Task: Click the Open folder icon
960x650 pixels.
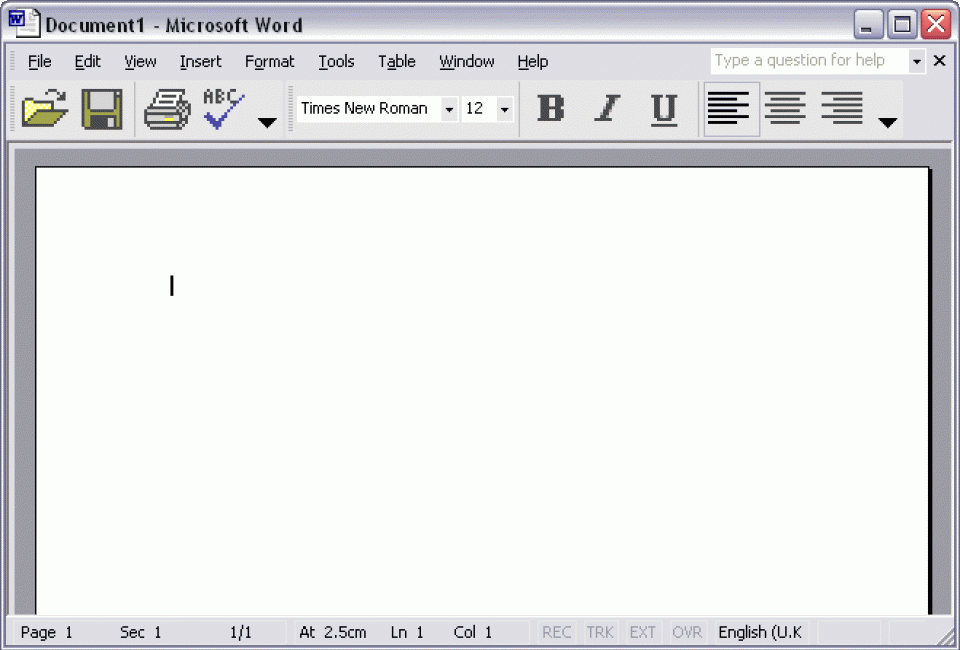Action: [x=45, y=109]
